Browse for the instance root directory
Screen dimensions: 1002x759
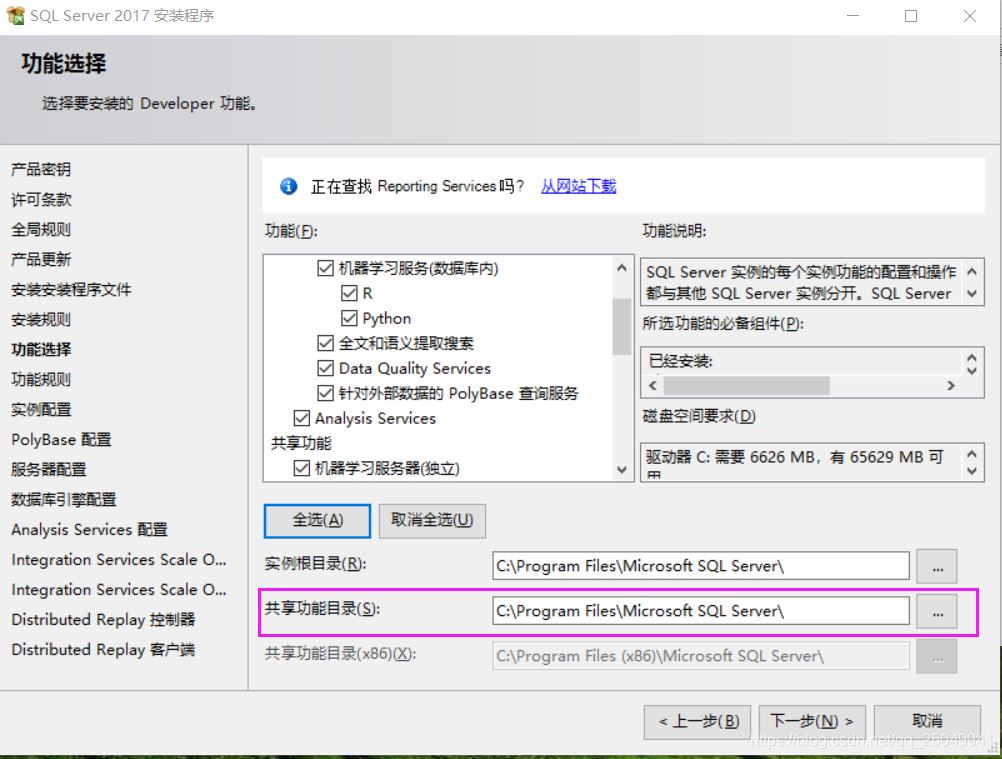tap(936, 566)
